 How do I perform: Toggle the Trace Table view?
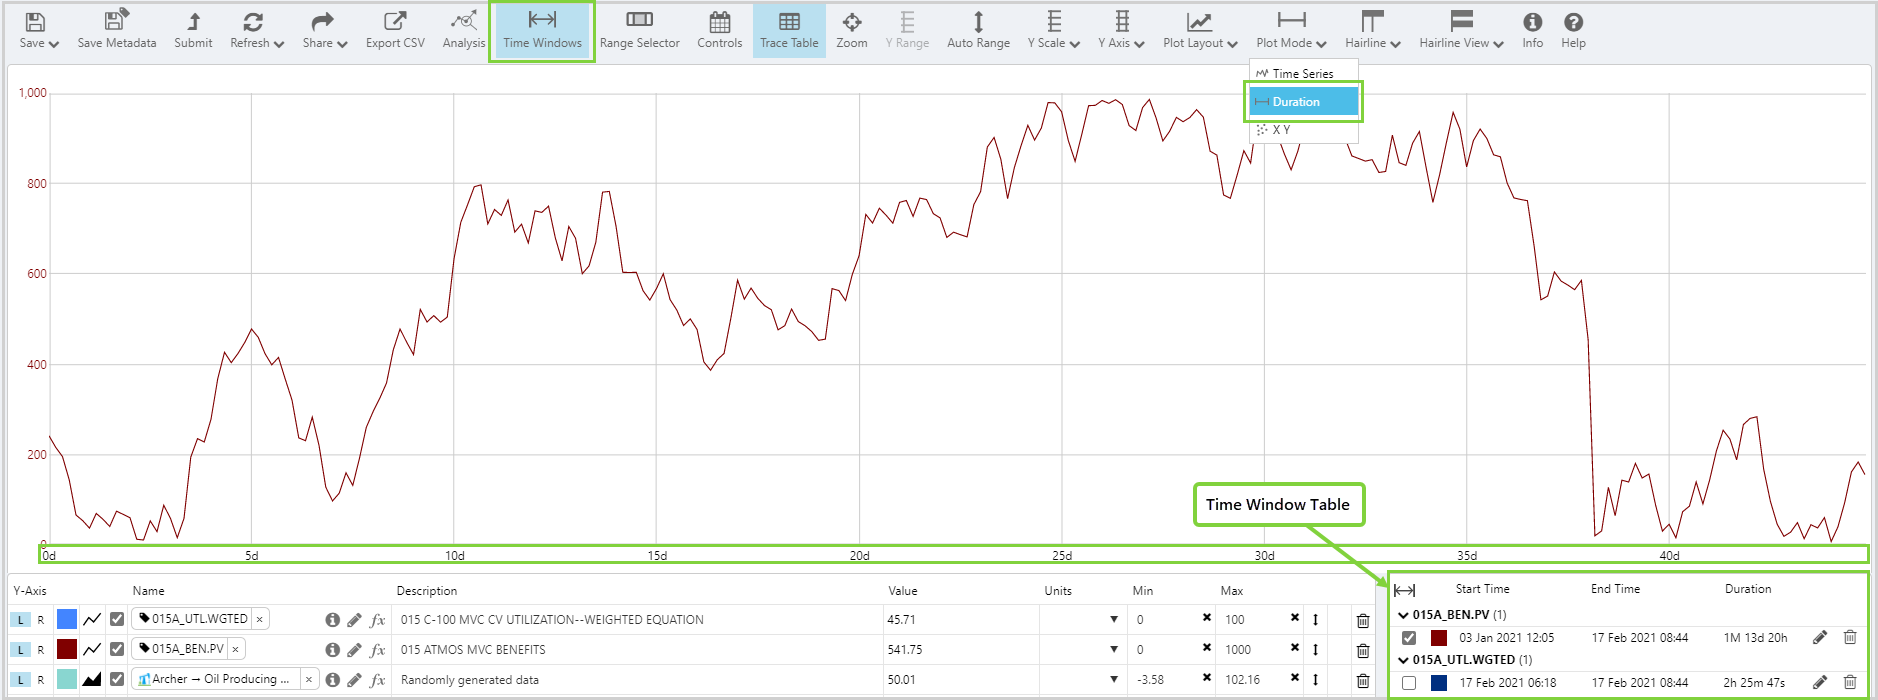(x=789, y=30)
